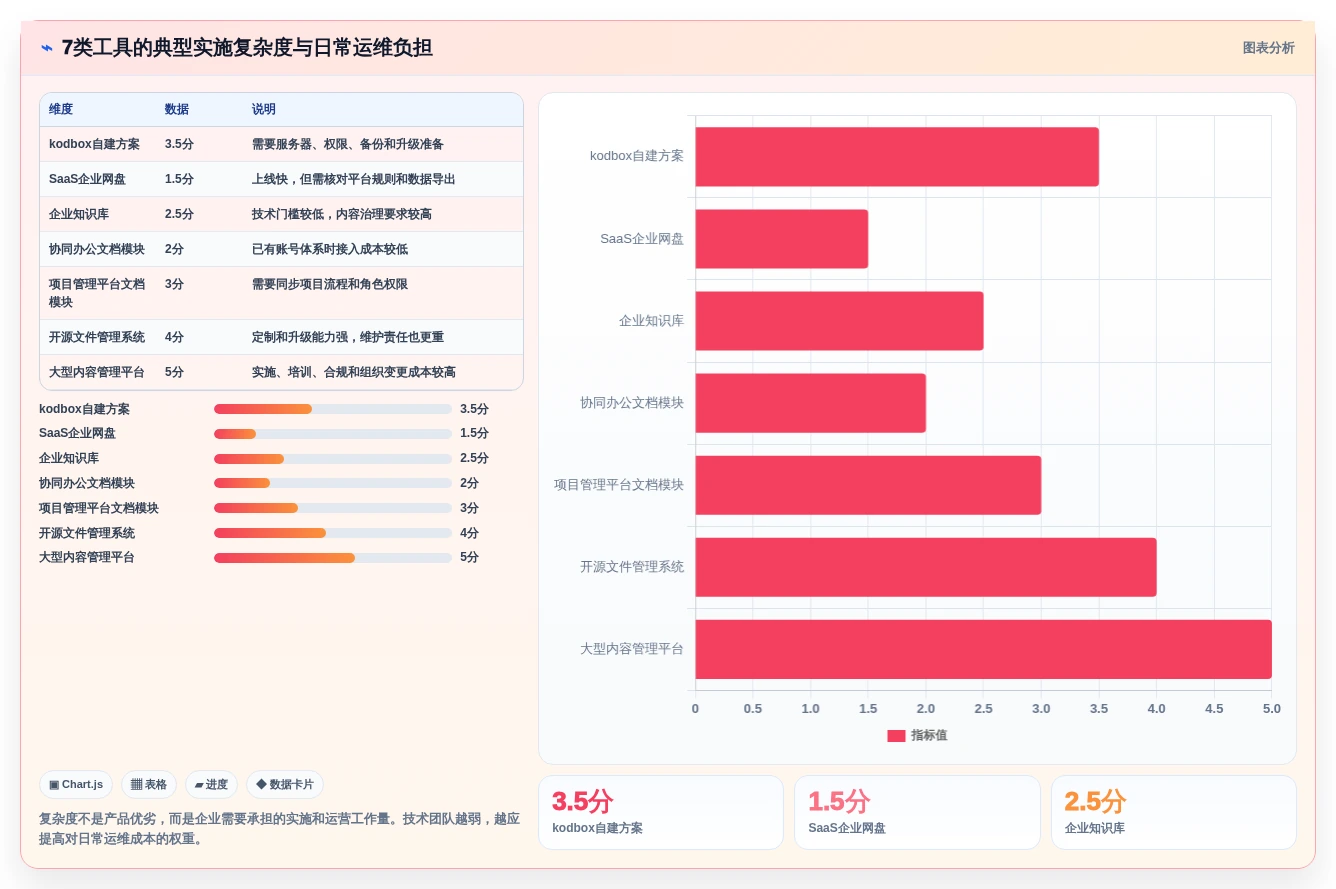Open the 3.5分 kodbox自建方案 data card
The width and height of the screenshot is (1336, 889).
tap(661, 813)
